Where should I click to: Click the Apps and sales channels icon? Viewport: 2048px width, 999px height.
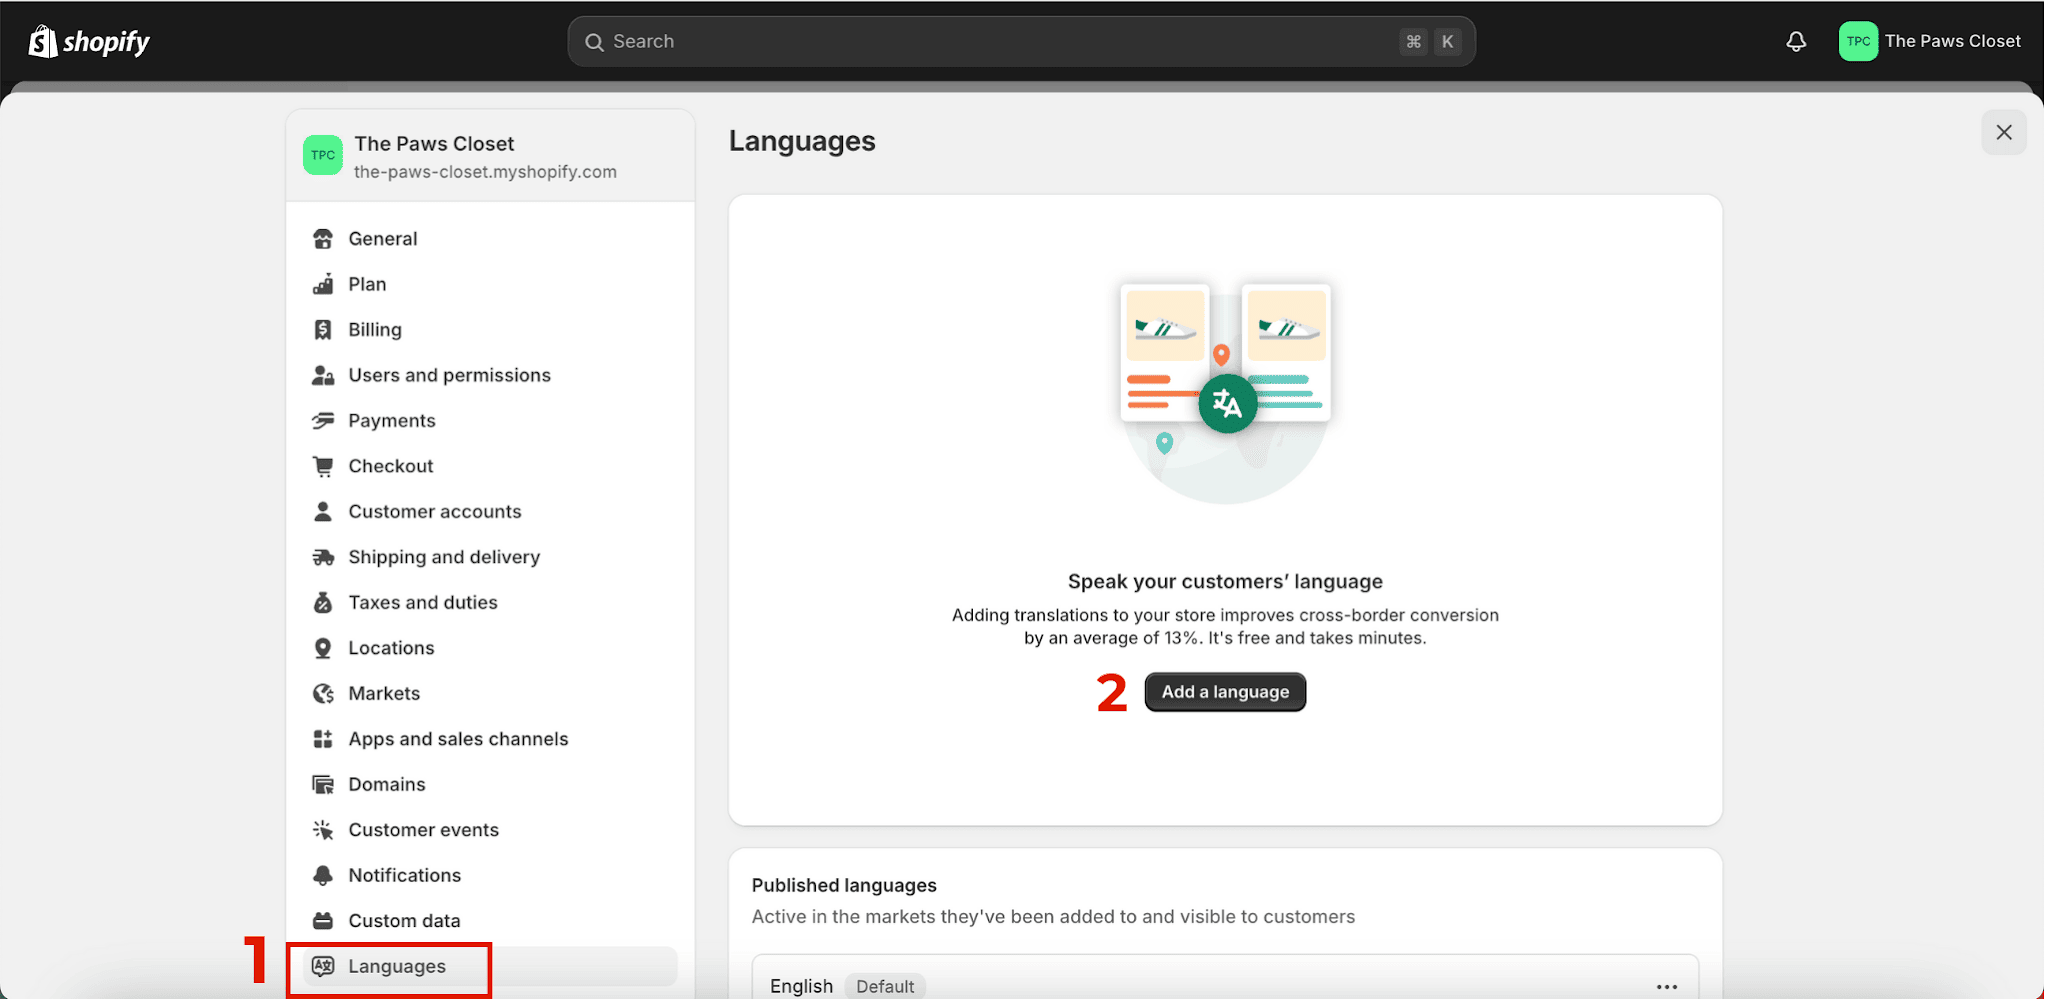tap(323, 739)
